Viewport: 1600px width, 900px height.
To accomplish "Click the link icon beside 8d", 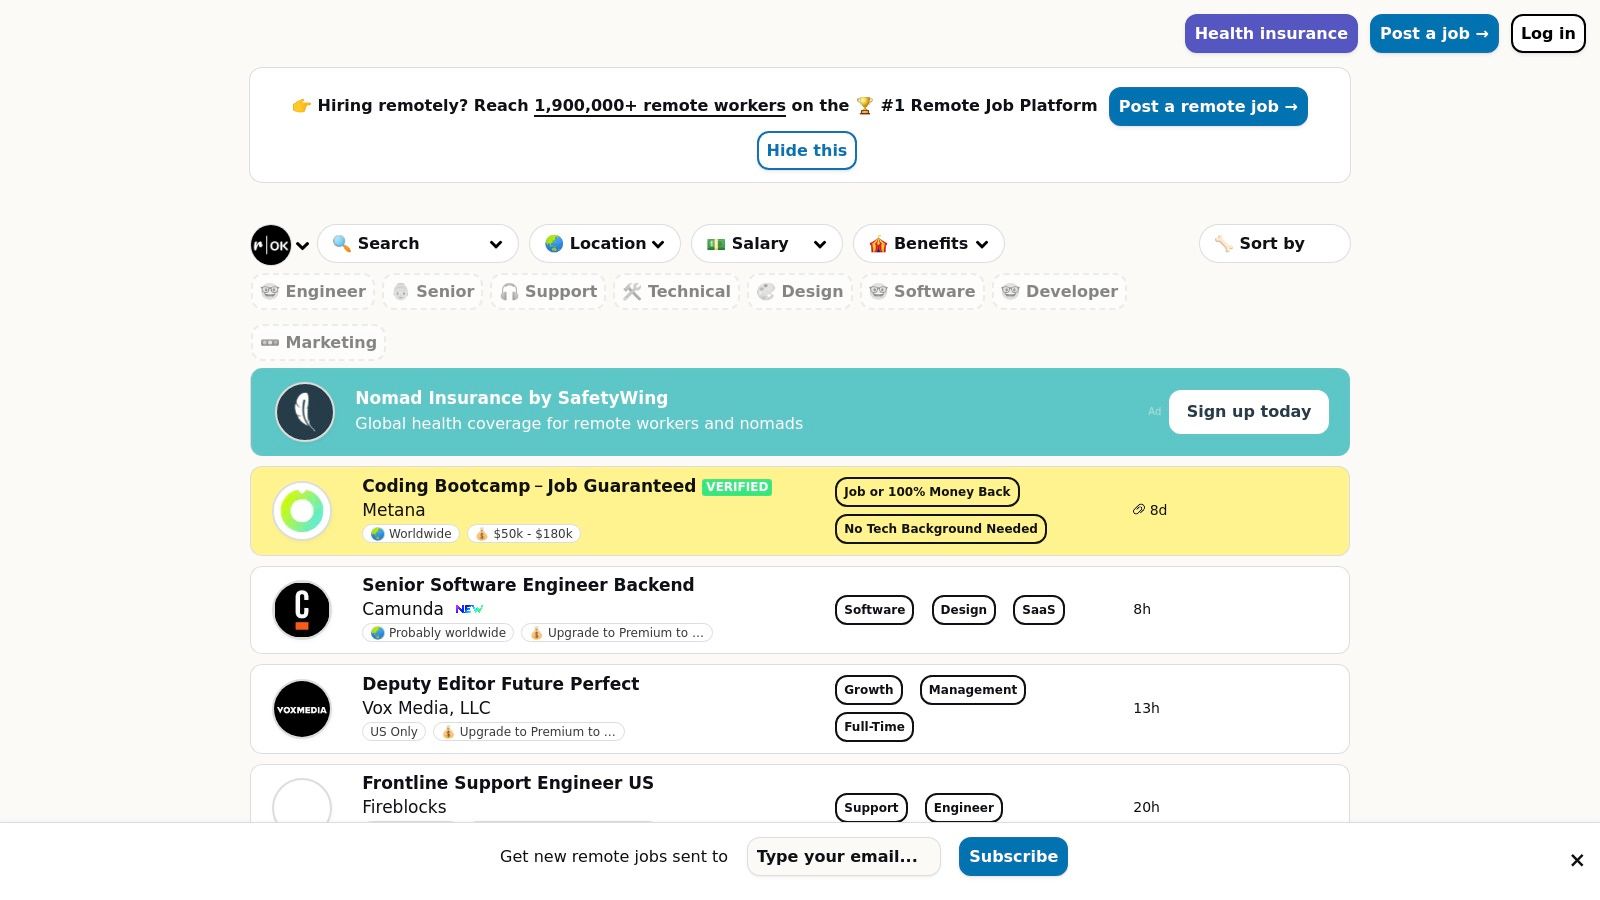I will [x=1138, y=510].
